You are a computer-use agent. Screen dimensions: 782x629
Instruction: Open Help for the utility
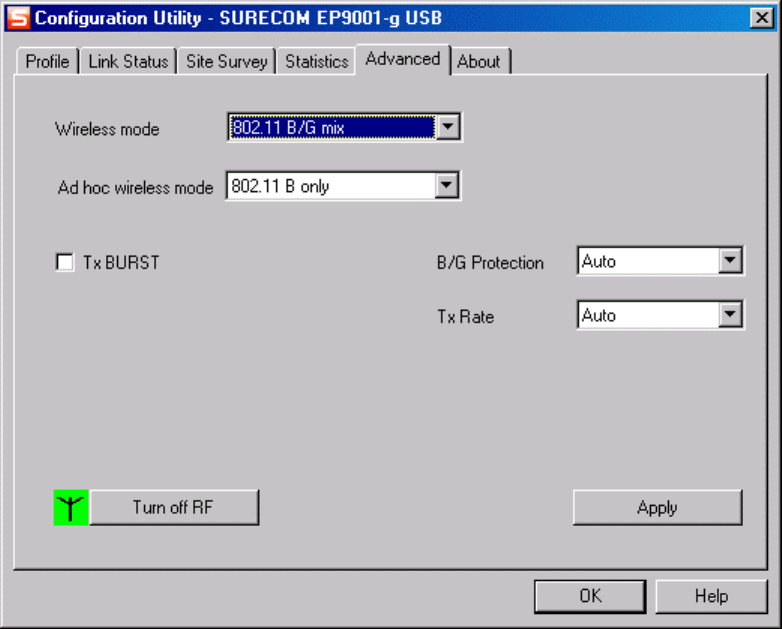point(711,596)
